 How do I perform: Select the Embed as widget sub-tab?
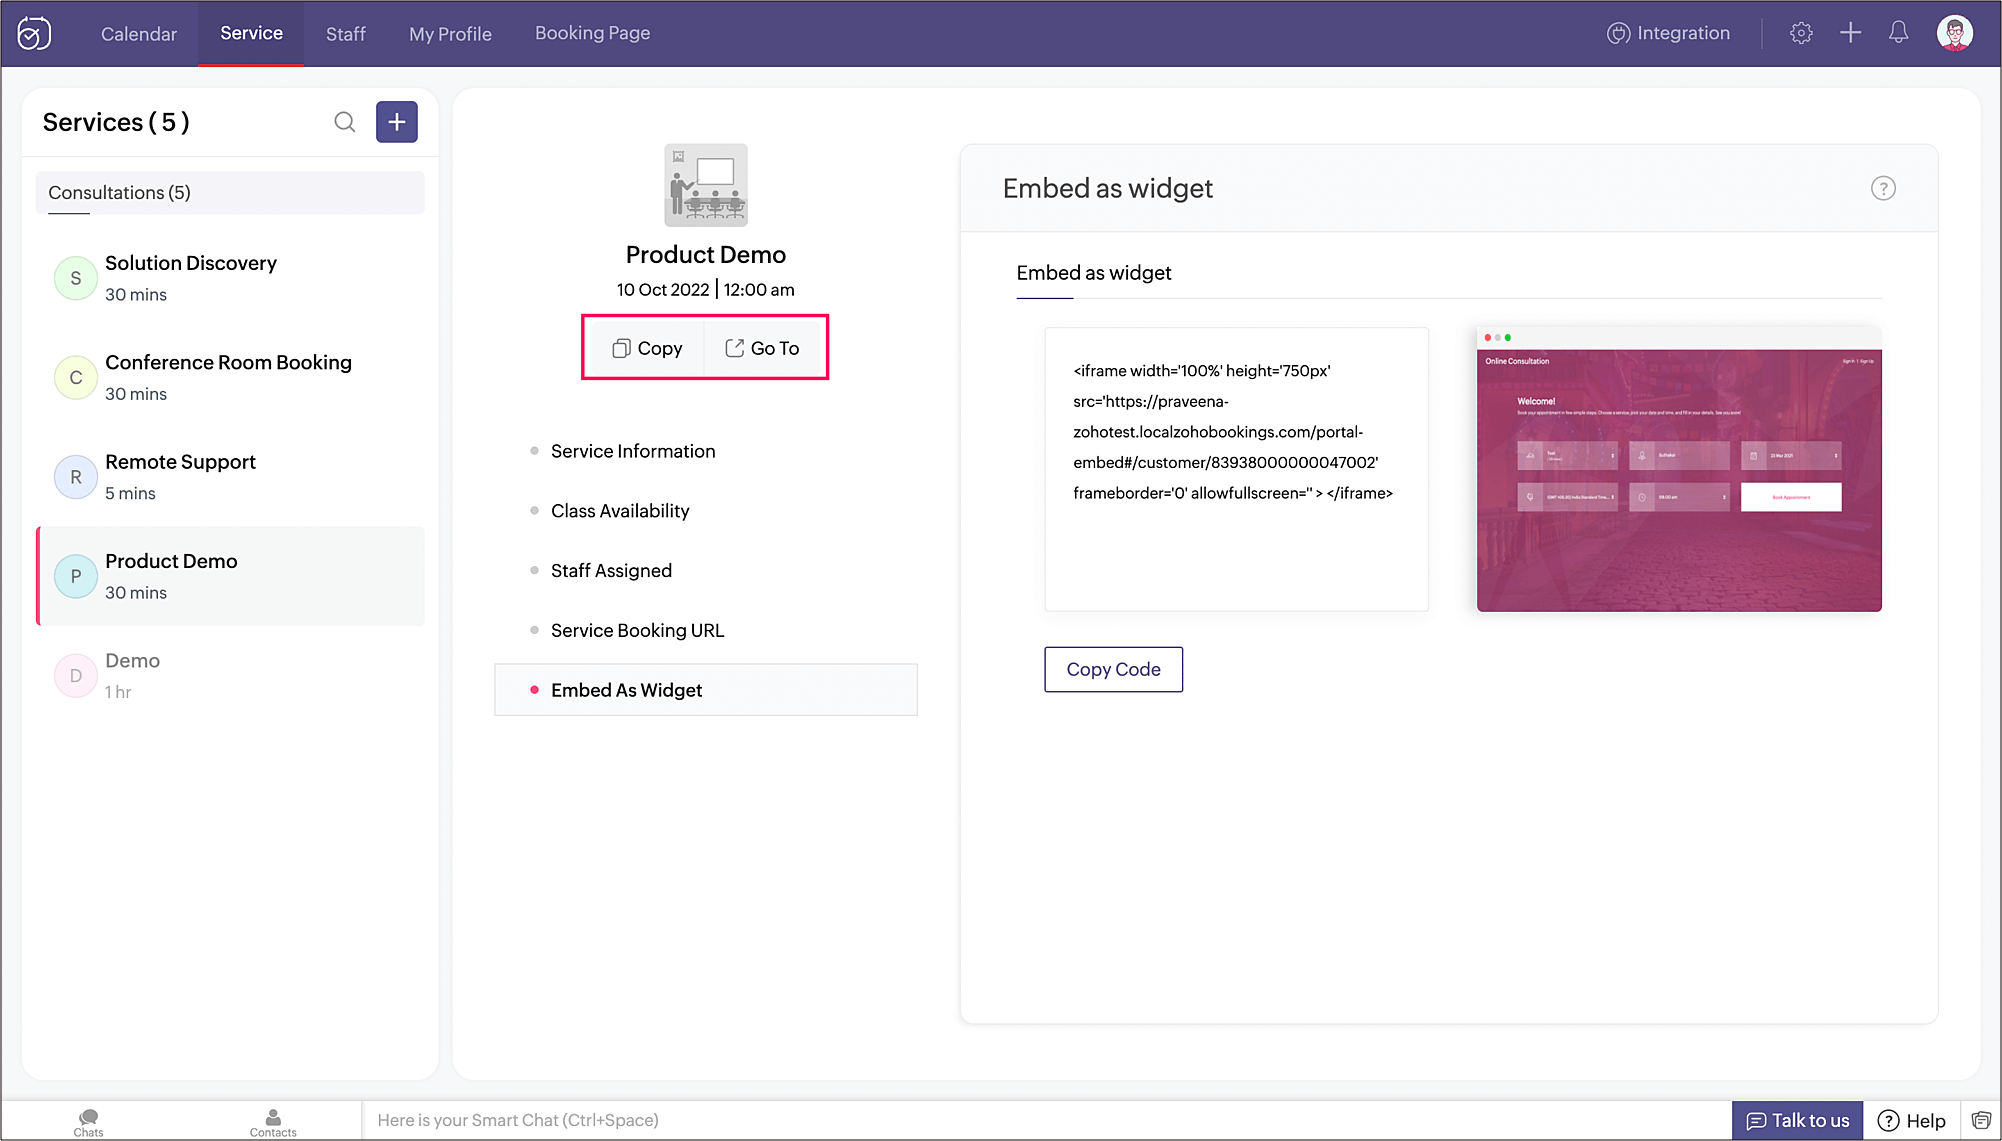coord(1094,273)
